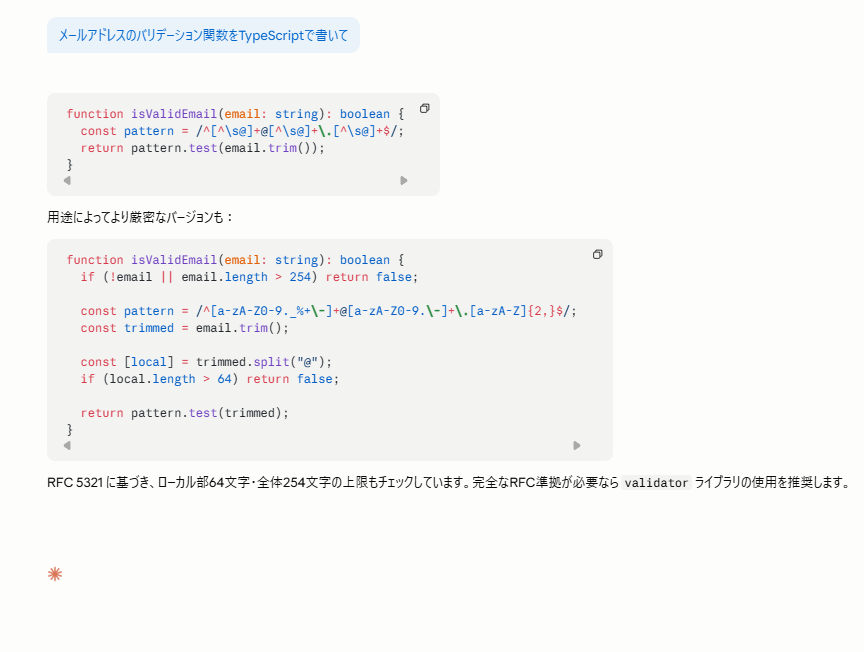The image size is (864, 652).
Task: Click the local.length > 64 check line
Action: (x=210, y=379)
